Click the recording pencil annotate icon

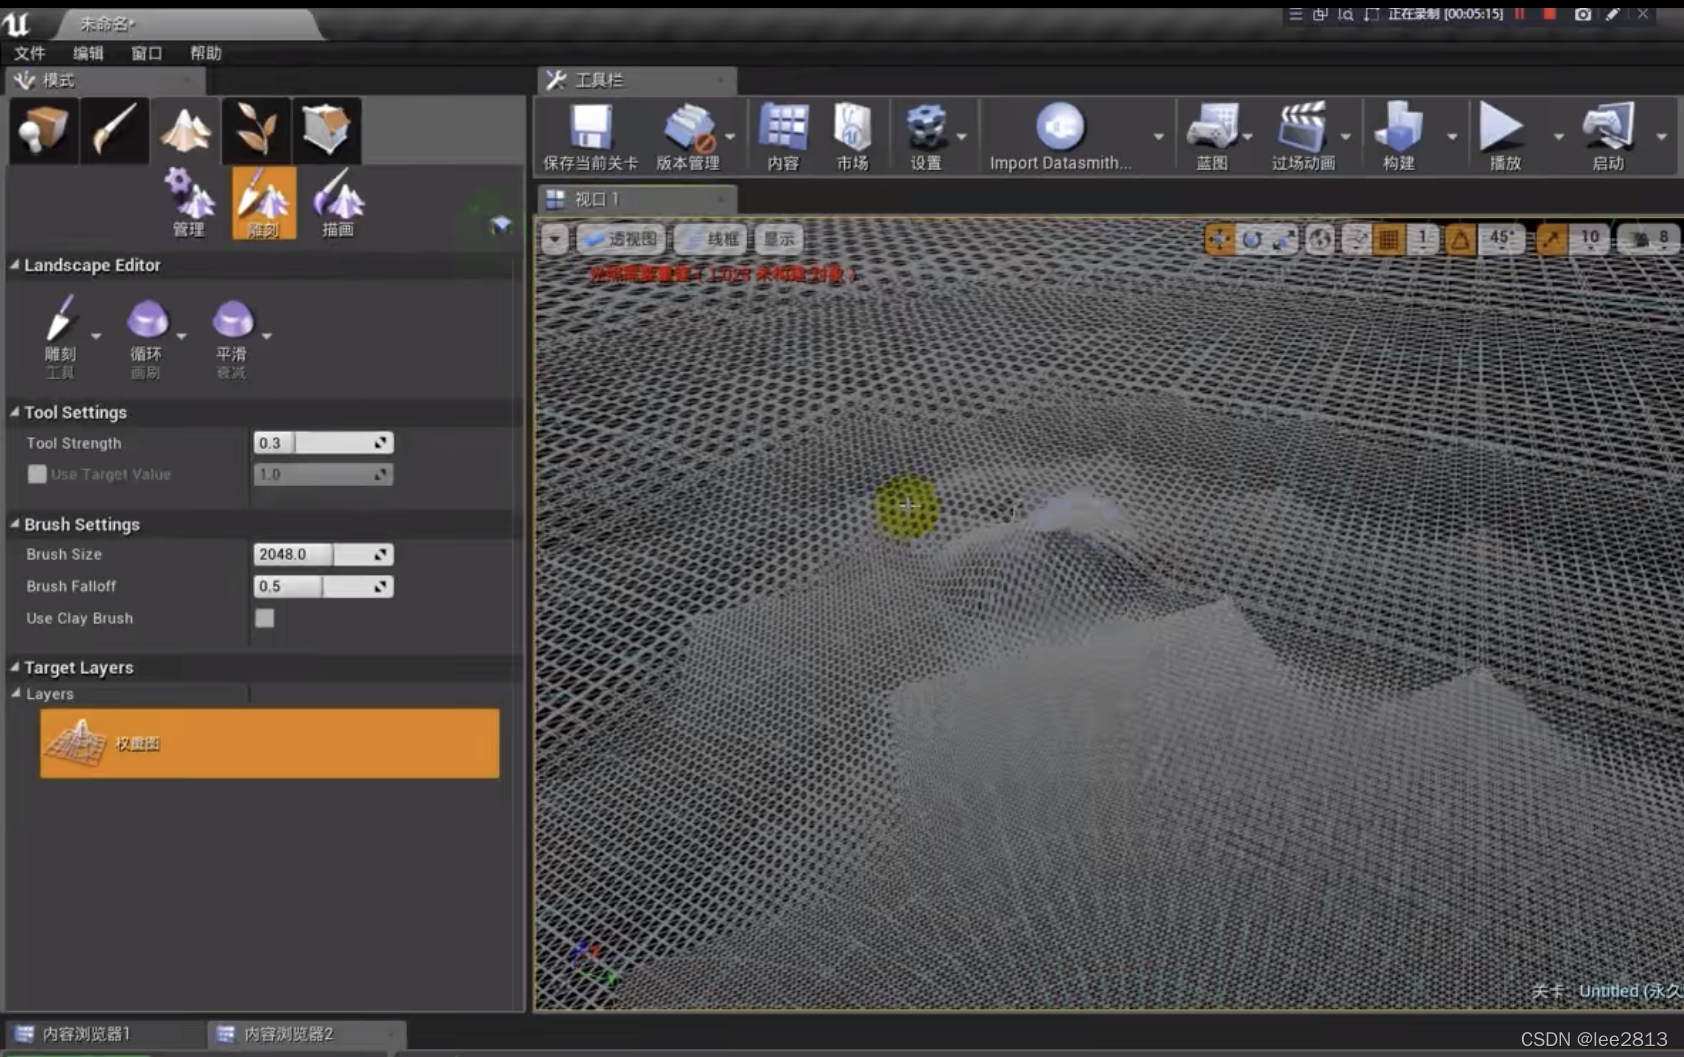(x=1612, y=14)
